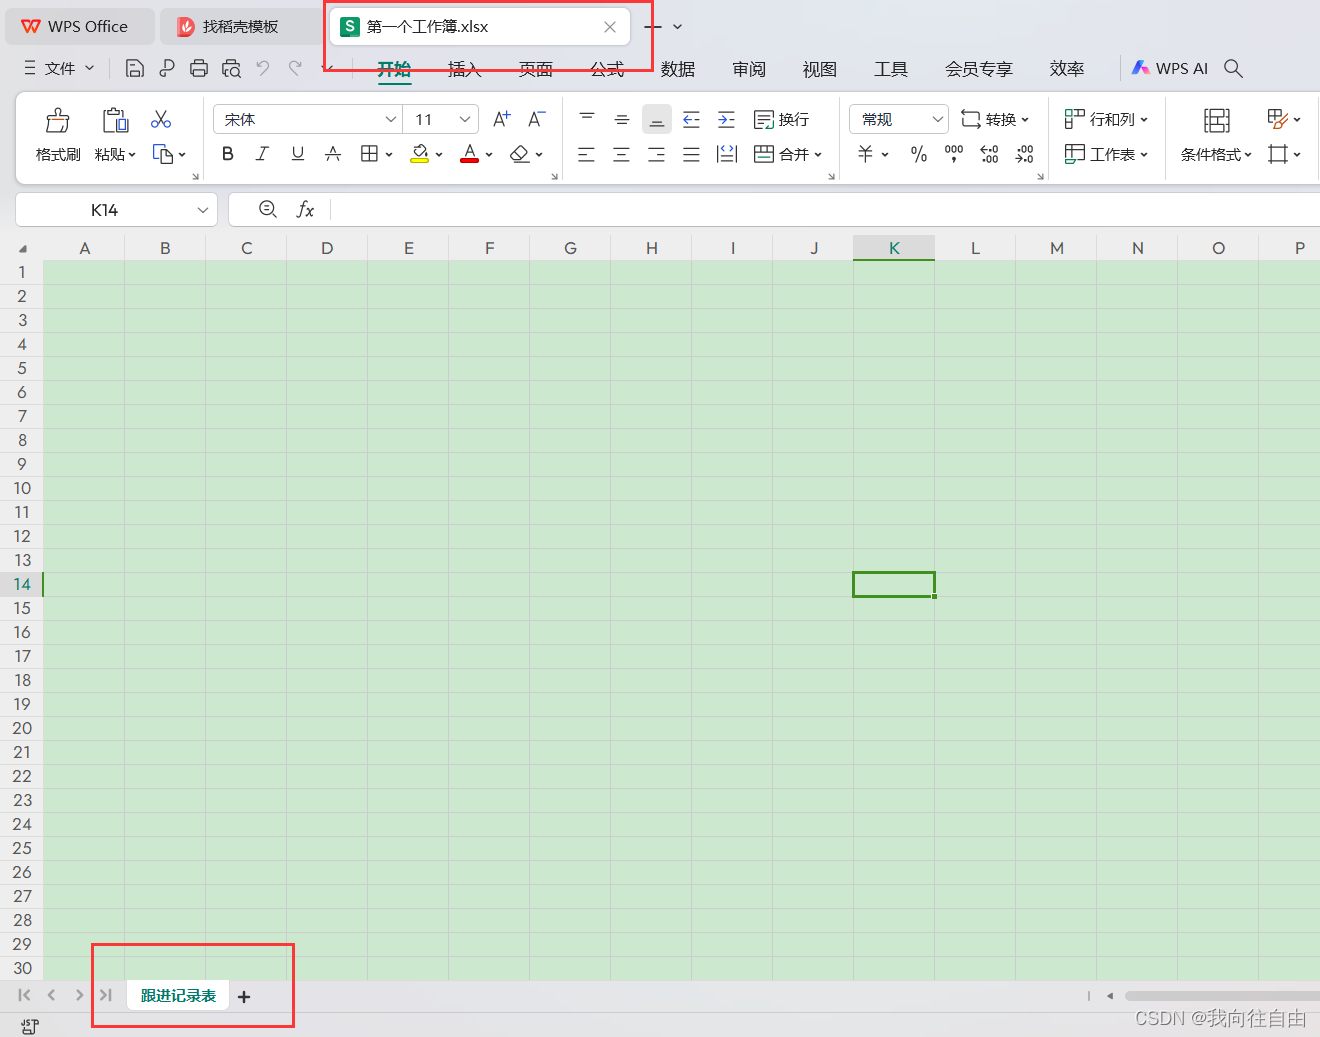Toggle Bold formatting

228,154
